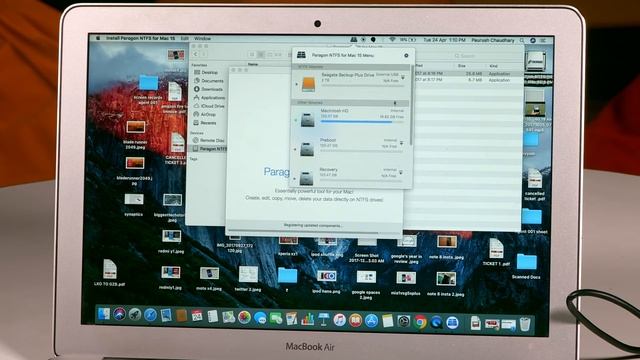Select iCloud Drive in Finder sidebar
The height and width of the screenshot is (360, 640).
pos(209,106)
